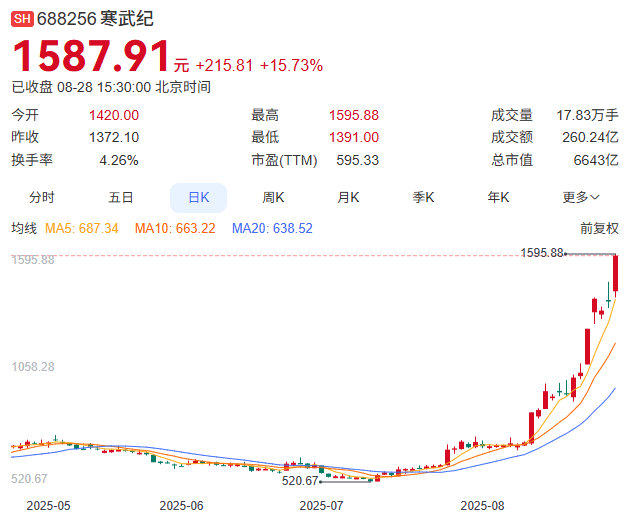Show the 季K quarterly chart tab
The width and height of the screenshot is (629, 523).
423,197
